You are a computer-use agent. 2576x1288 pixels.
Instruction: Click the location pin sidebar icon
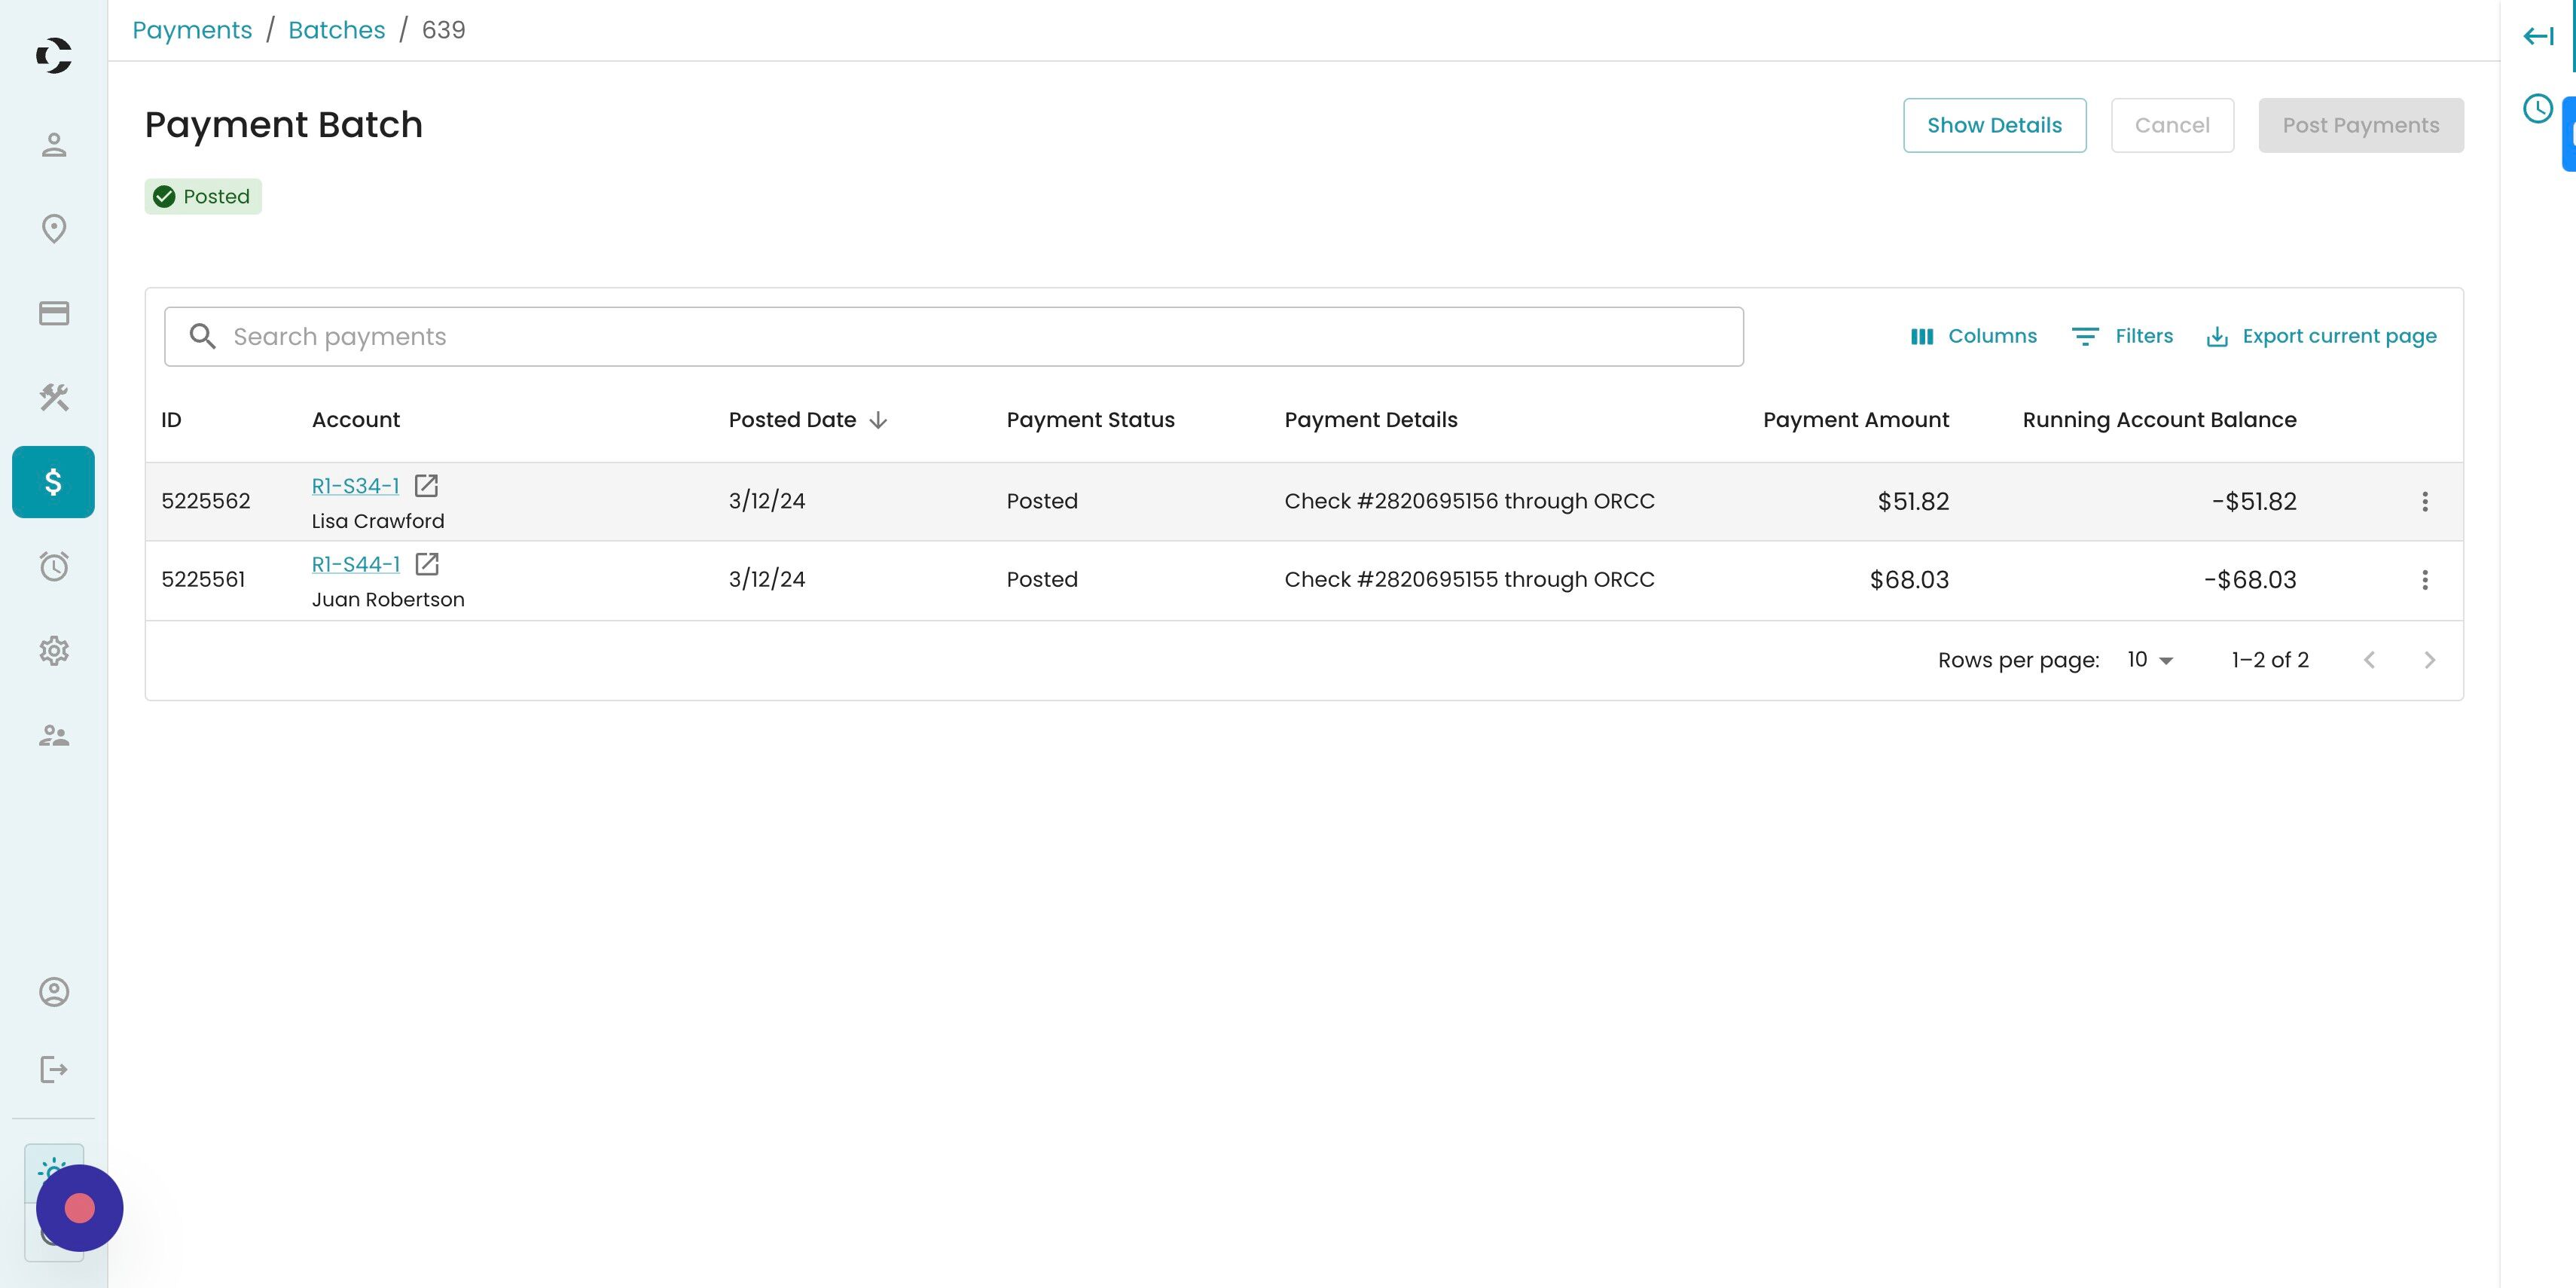pos(54,229)
